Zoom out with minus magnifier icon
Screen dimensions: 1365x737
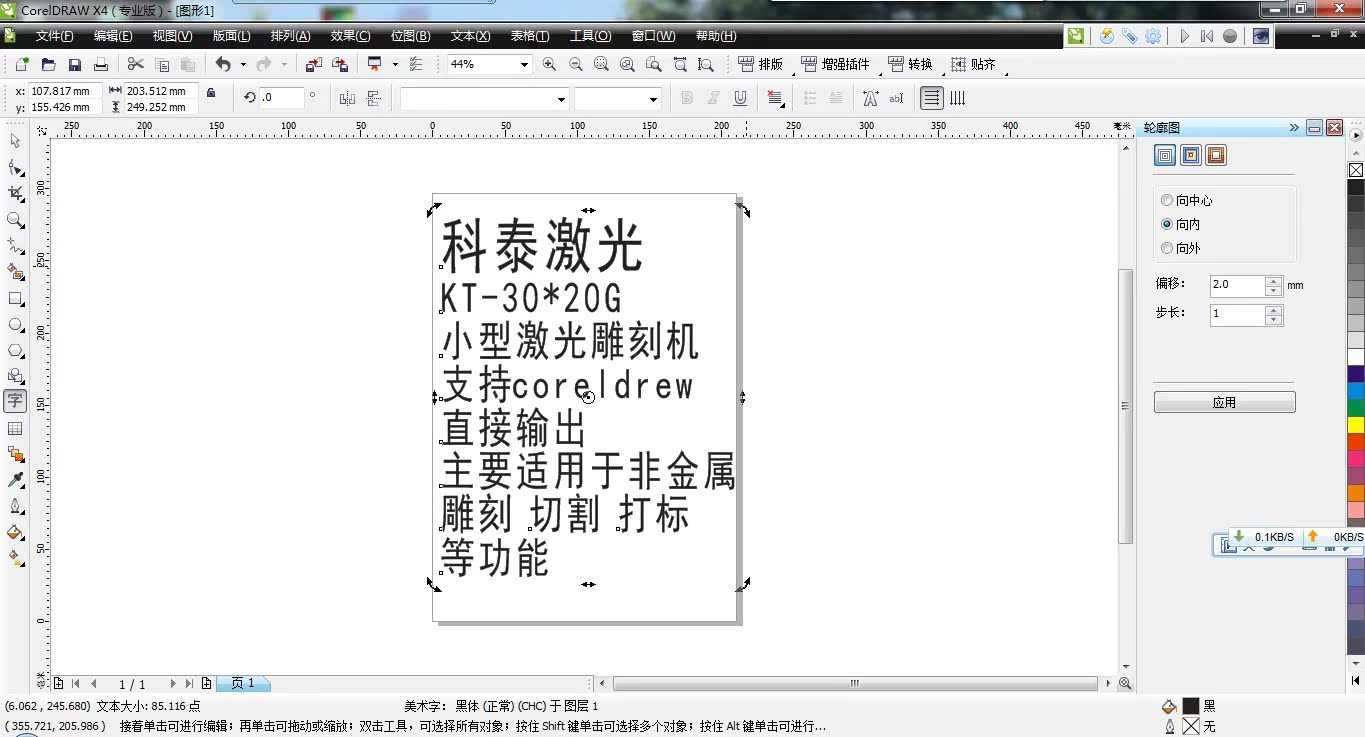point(575,64)
